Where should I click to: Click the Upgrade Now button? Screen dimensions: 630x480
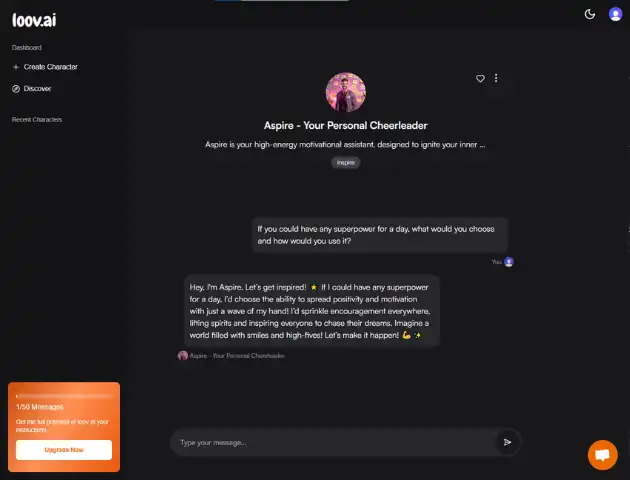pyautogui.click(x=64, y=450)
